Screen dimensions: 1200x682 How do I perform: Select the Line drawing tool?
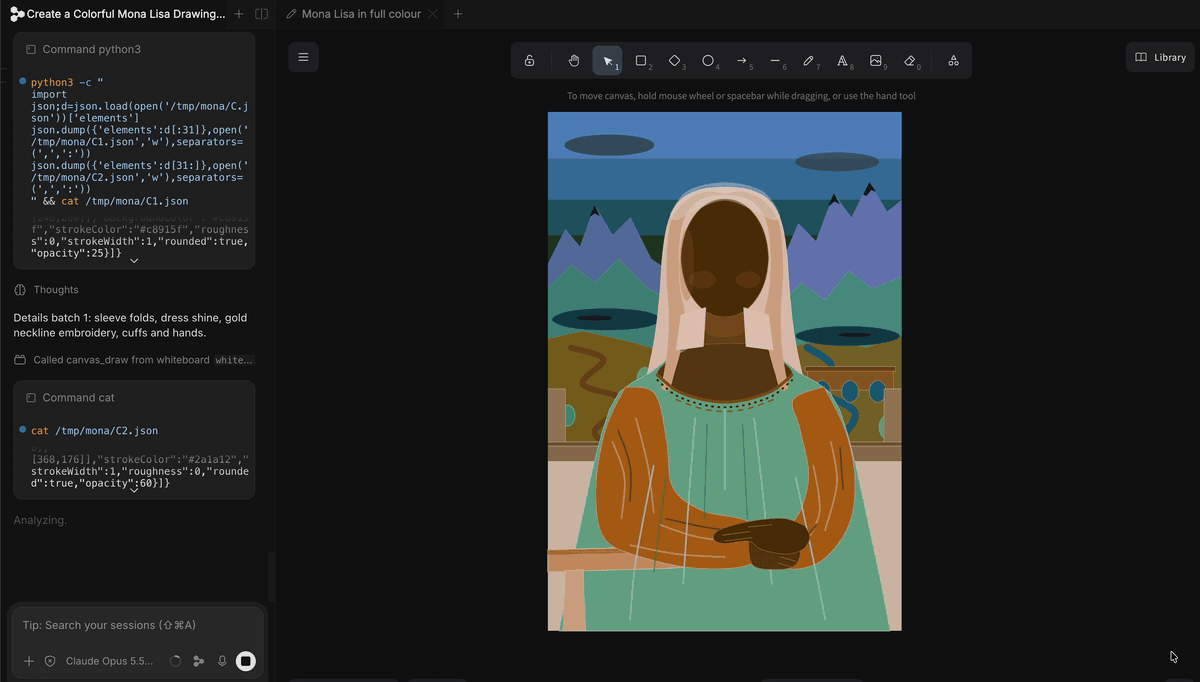point(775,60)
